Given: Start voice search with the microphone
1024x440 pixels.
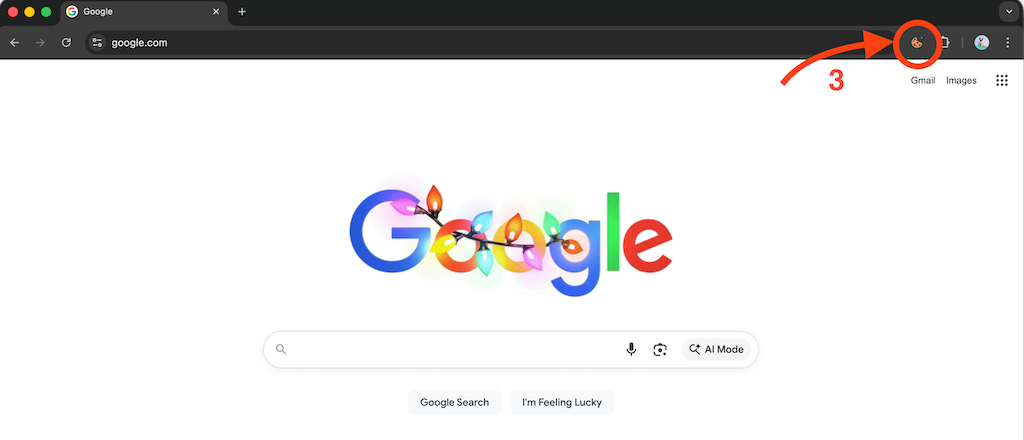Looking at the screenshot, I should pyautogui.click(x=631, y=350).
